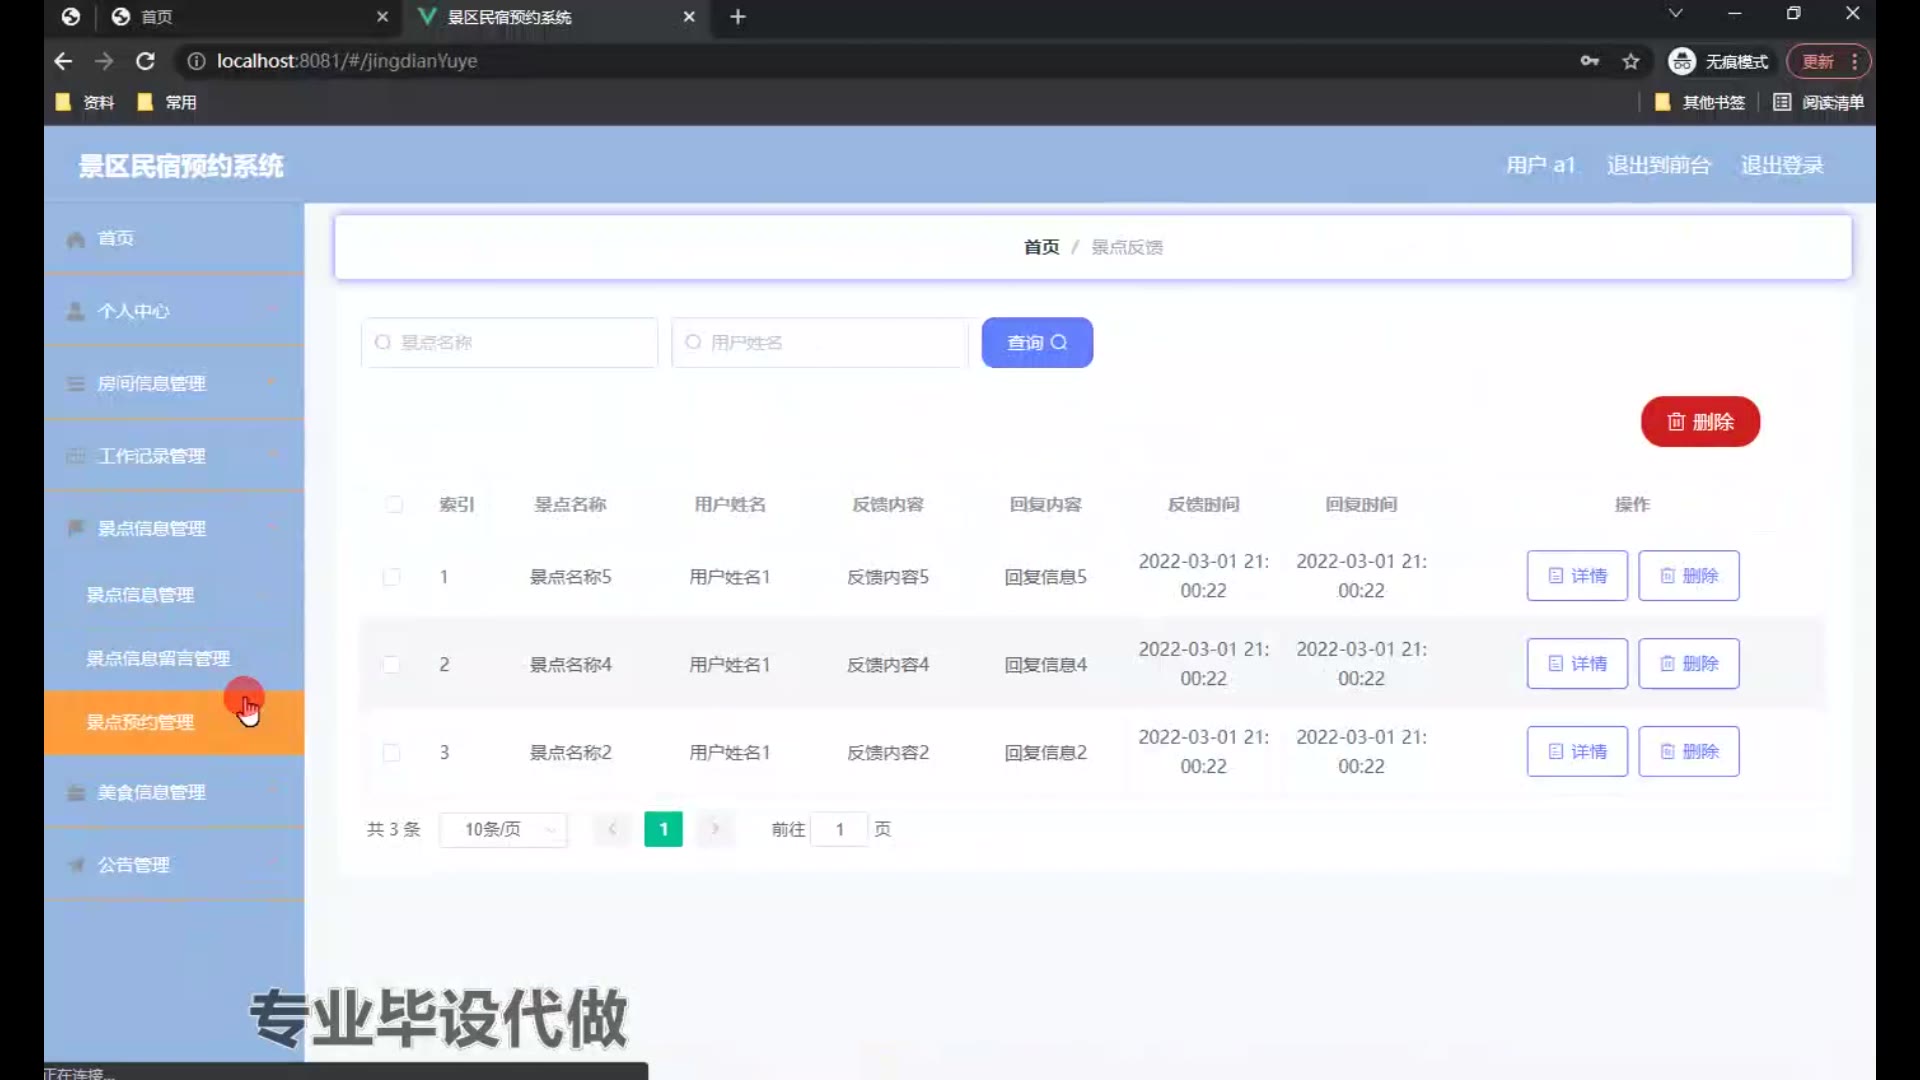Screen dimensions: 1920x1080
Task: Click the password key icon in address bar
Action: click(1589, 61)
